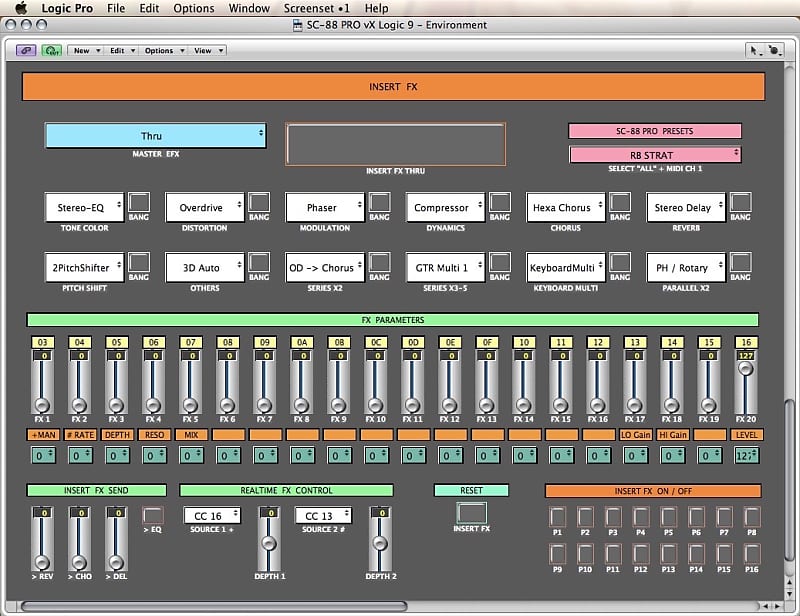Click BANG button next to Hexa Chorus
Viewport: 800px width, 616px height.
pyautogui.click(x=620, y=202)
